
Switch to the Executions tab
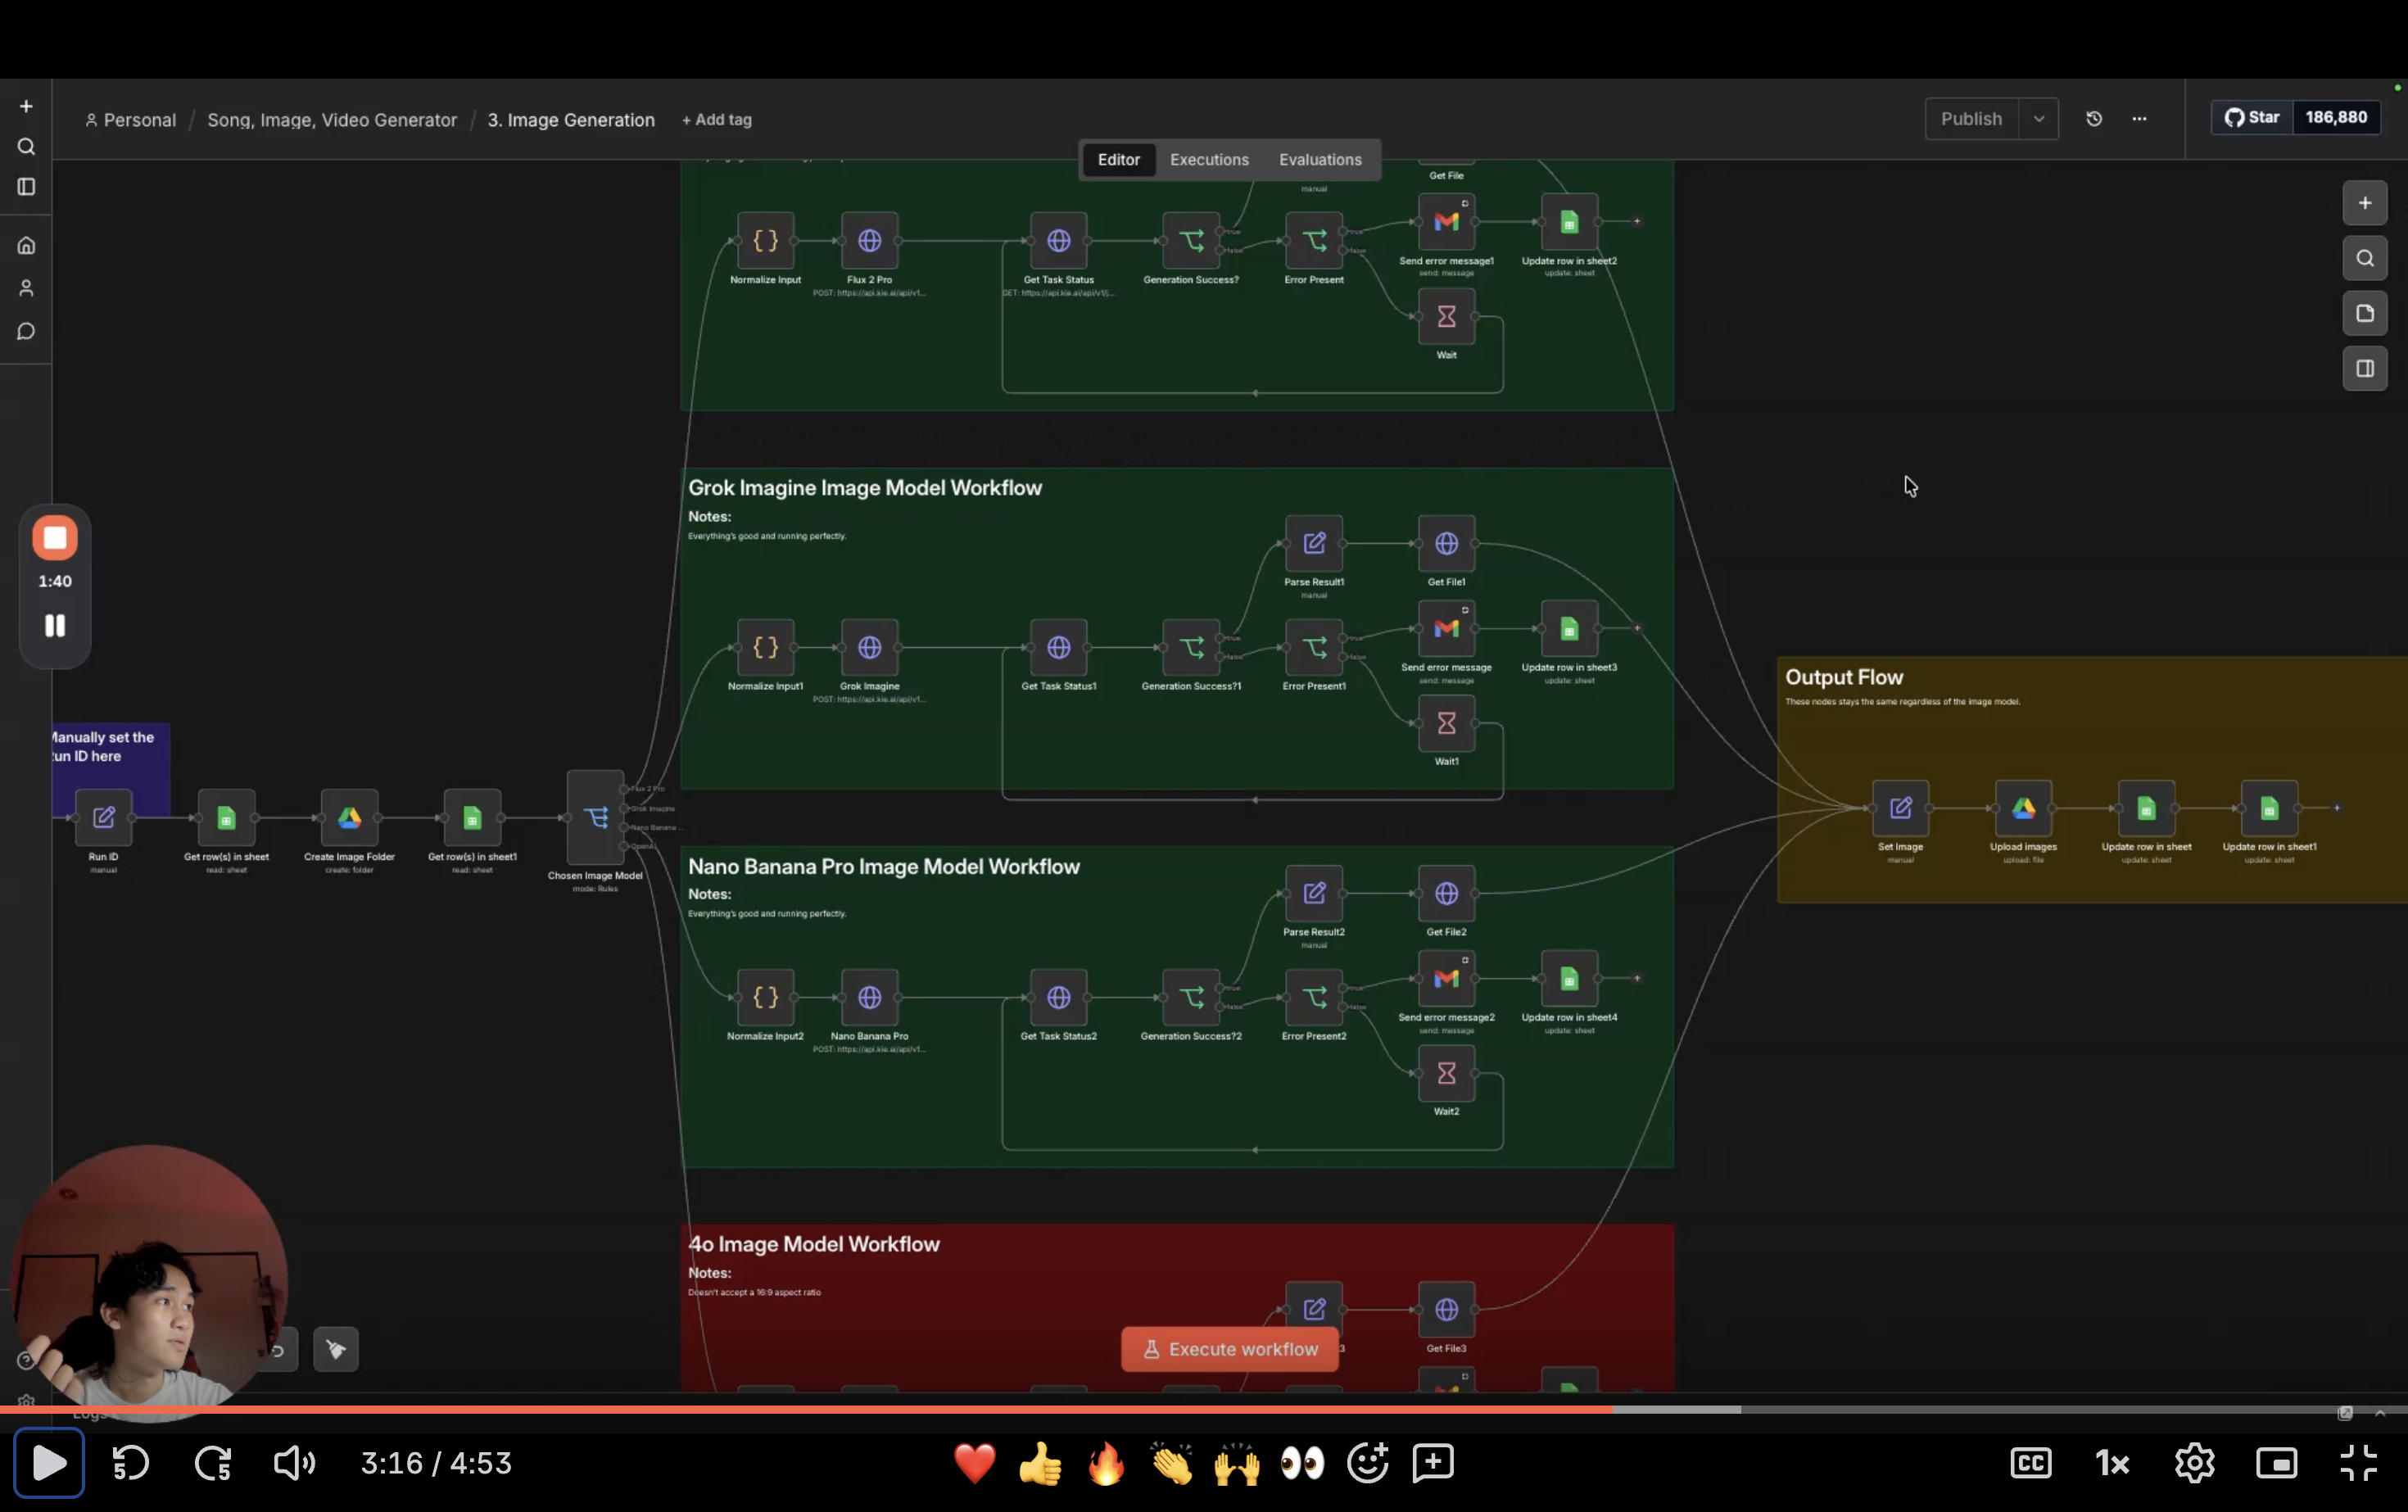1209,160
